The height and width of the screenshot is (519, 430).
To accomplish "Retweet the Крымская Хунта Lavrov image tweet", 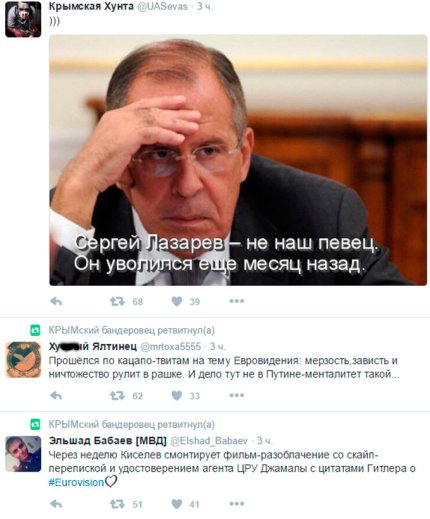I will [117, 301].
